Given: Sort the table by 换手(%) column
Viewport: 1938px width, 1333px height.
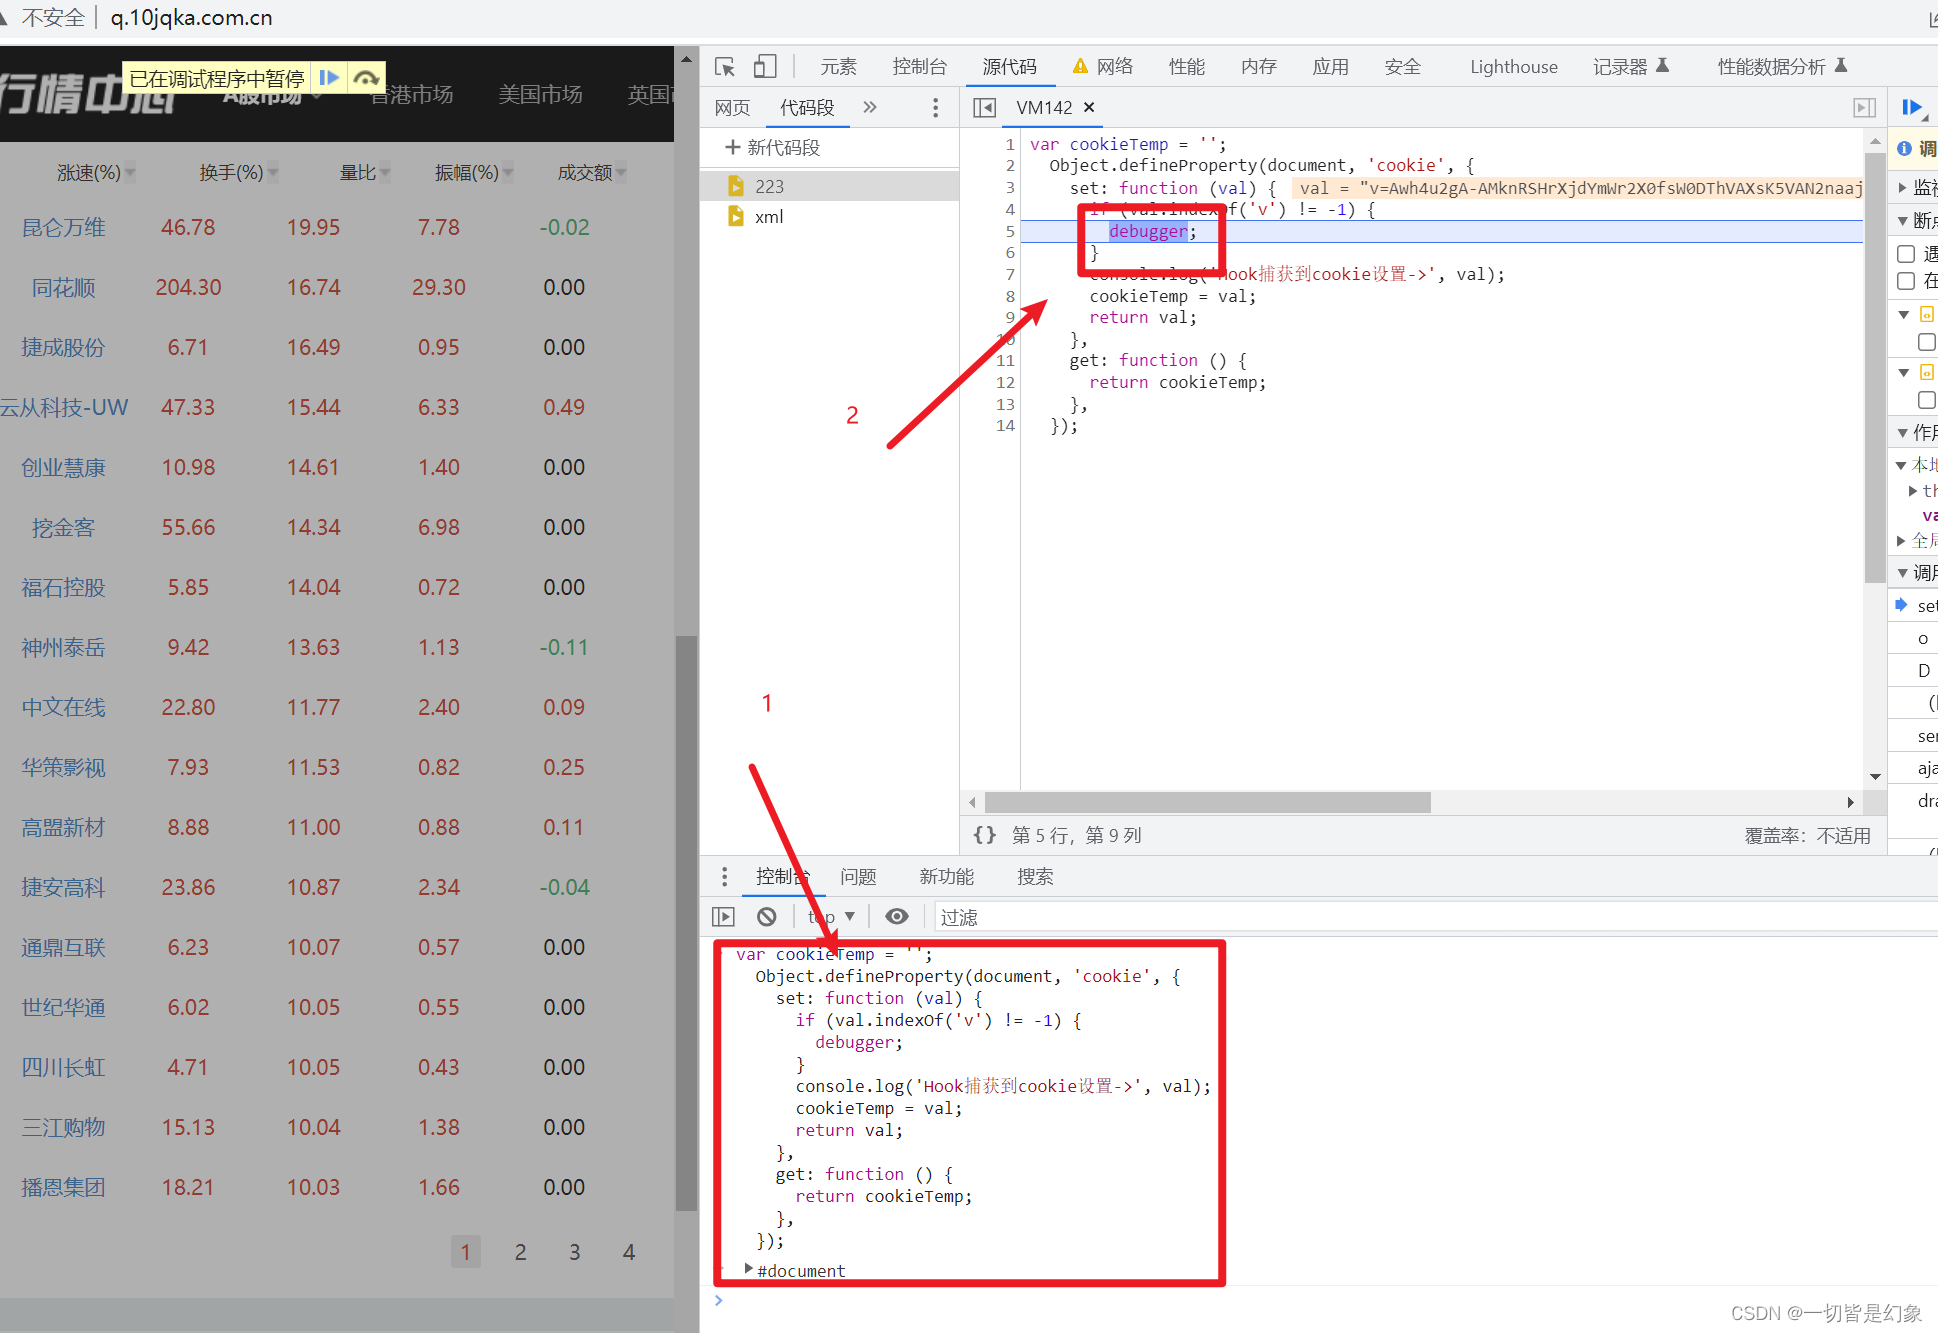Looking at the screenshot, I should pyautogui.click(x=238, y=172).
